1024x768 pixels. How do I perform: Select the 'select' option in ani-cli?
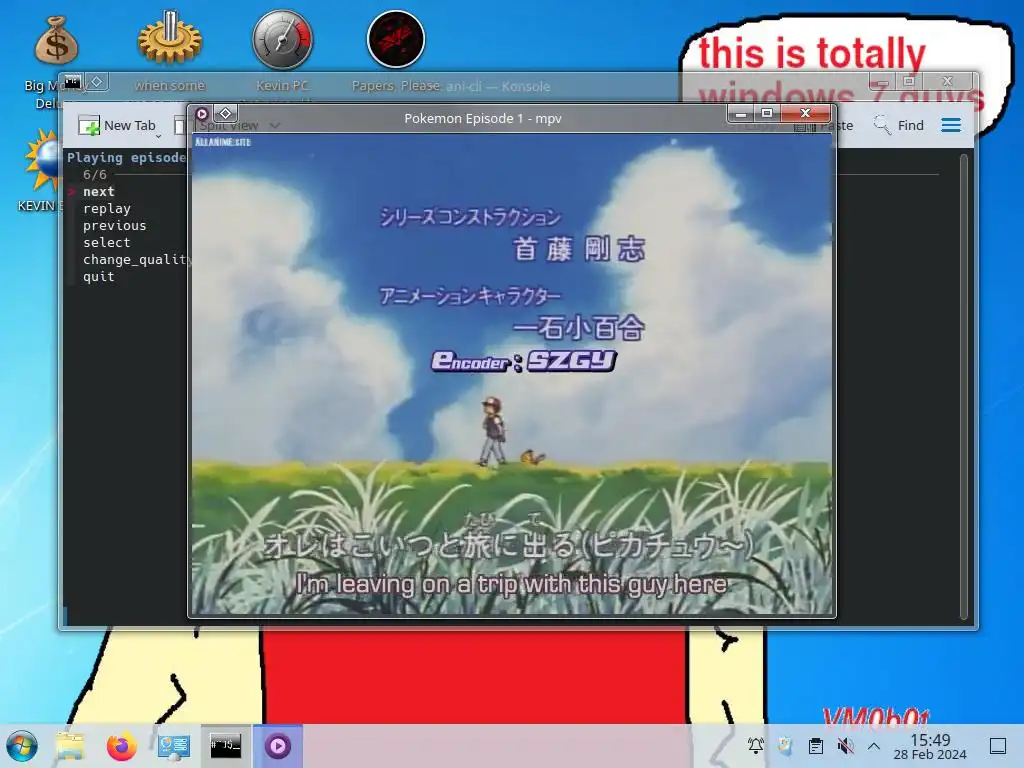coord(106,242)
